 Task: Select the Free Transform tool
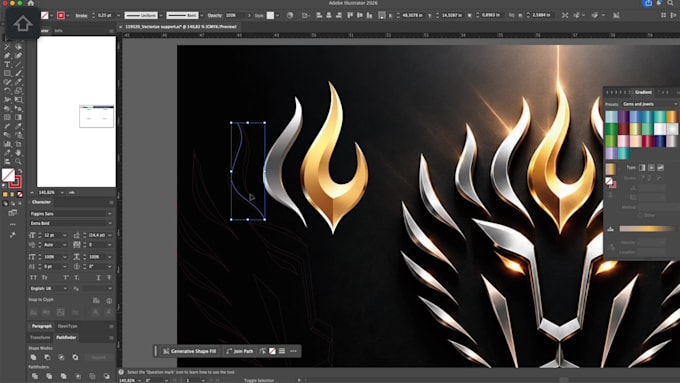click(18, 100)
